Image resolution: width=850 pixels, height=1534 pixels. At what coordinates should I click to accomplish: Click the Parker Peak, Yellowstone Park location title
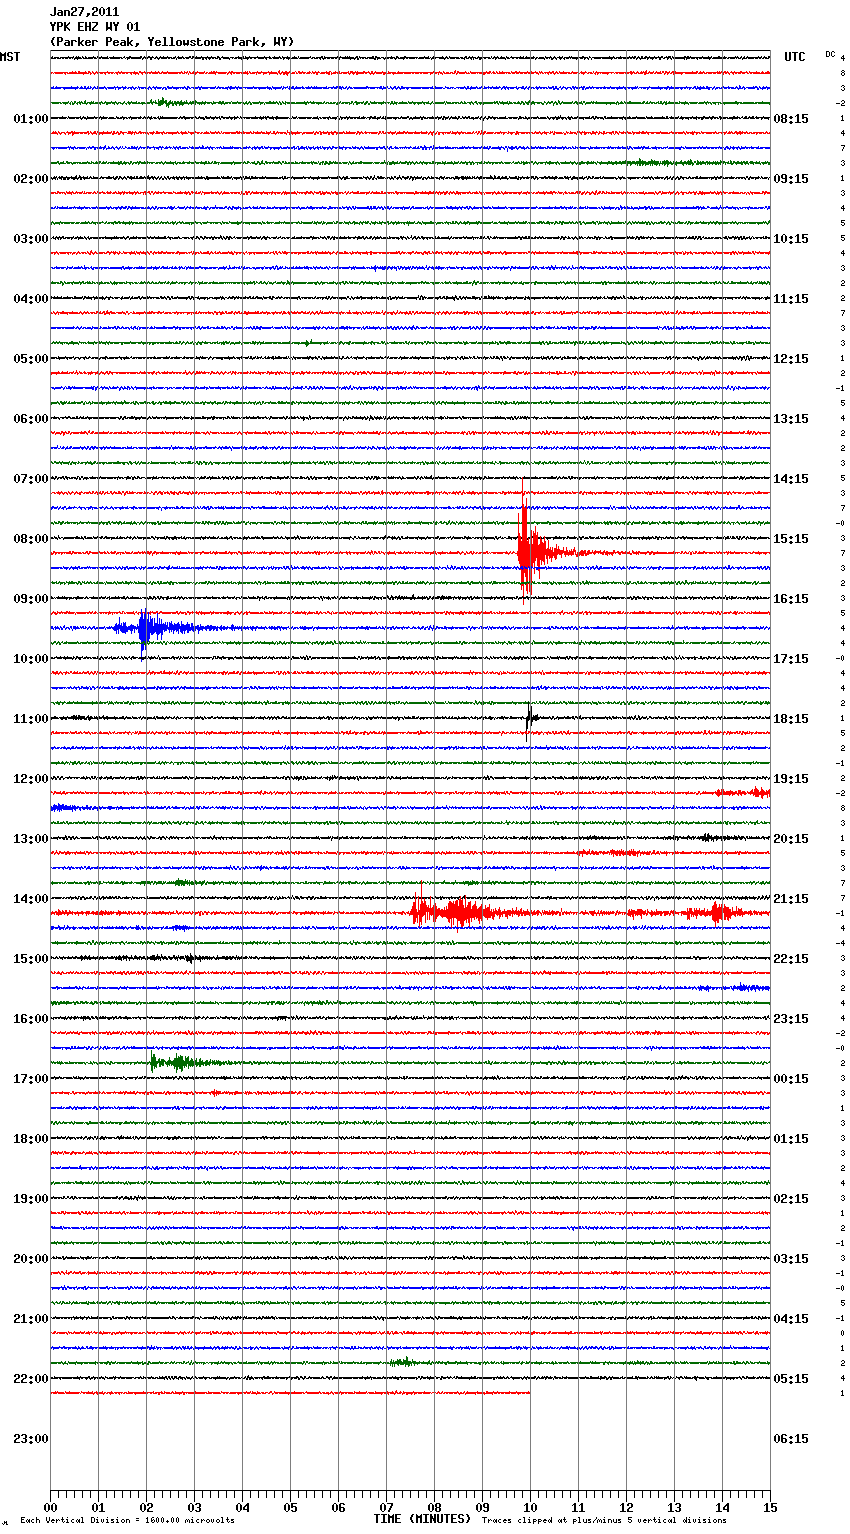pos(172,42)
